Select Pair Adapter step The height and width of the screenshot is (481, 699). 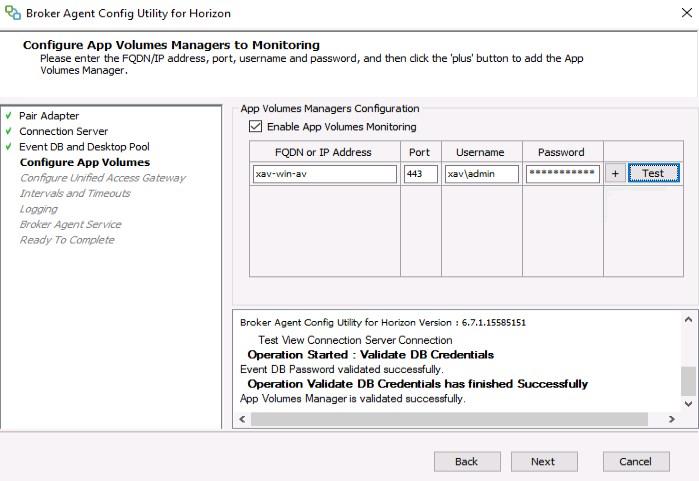pos(49,116)
